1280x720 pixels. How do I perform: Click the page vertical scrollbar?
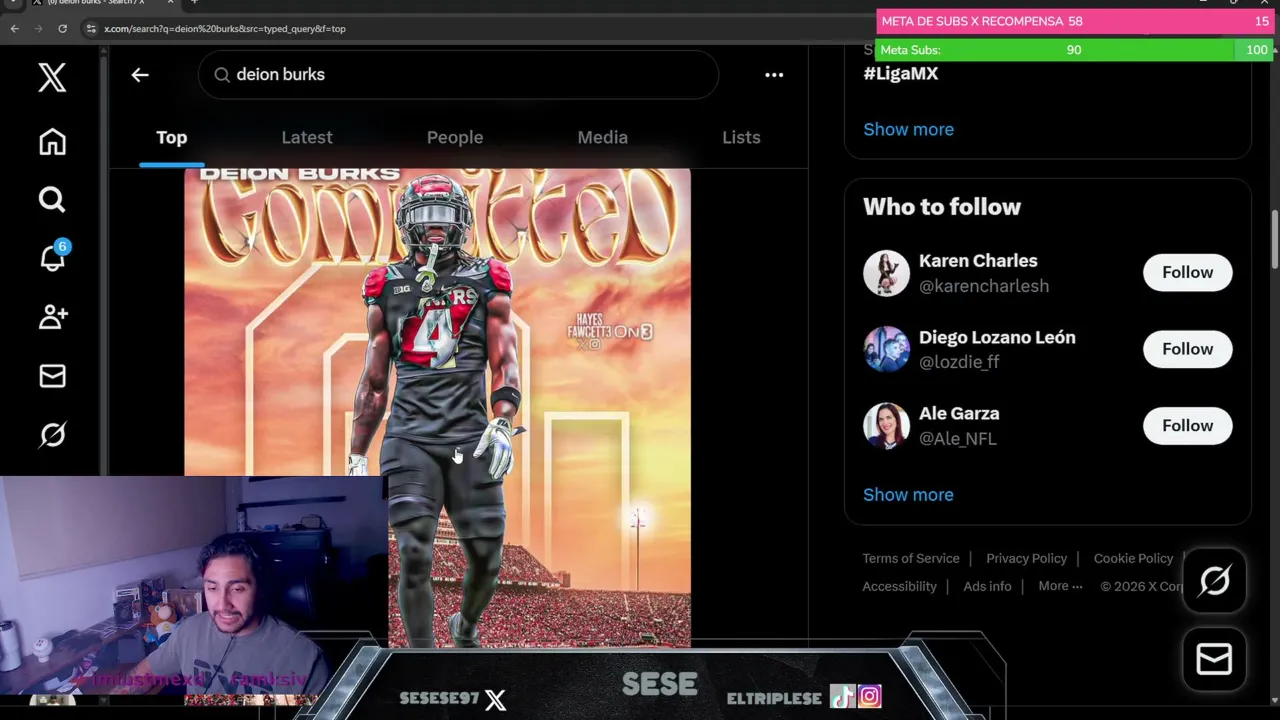pyautogui.click(x=1274, y=238)
